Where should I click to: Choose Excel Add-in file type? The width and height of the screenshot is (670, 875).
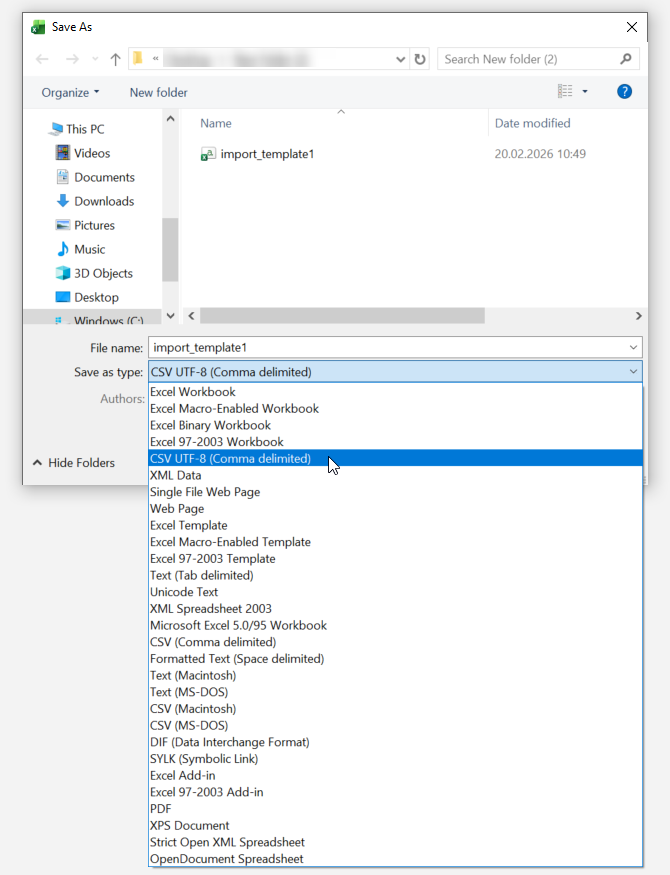[x=396, y=776]
